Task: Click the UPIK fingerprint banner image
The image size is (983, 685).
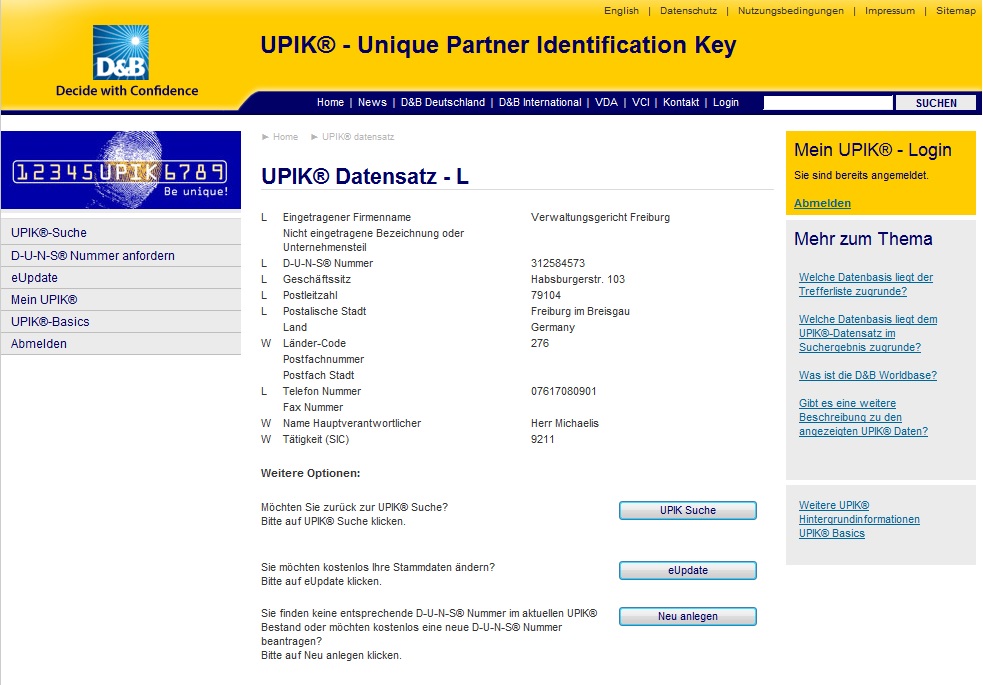Action: click(121, 171)
